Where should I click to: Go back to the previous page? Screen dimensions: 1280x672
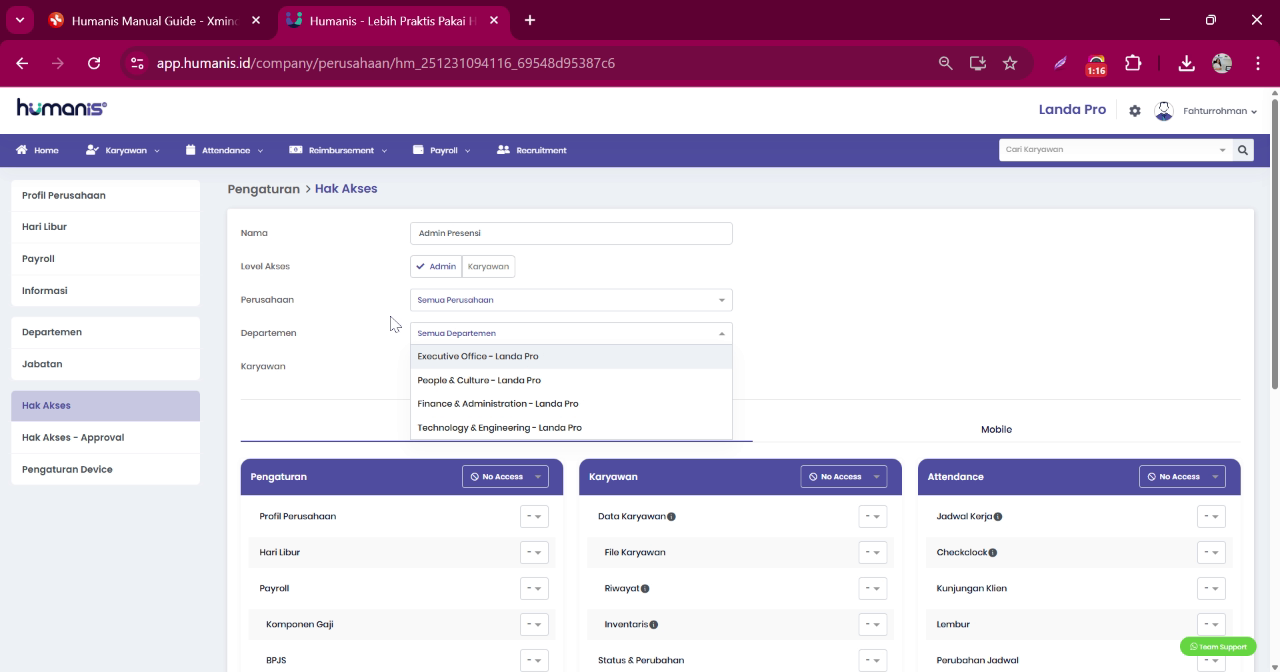click(x=22, y=63)
